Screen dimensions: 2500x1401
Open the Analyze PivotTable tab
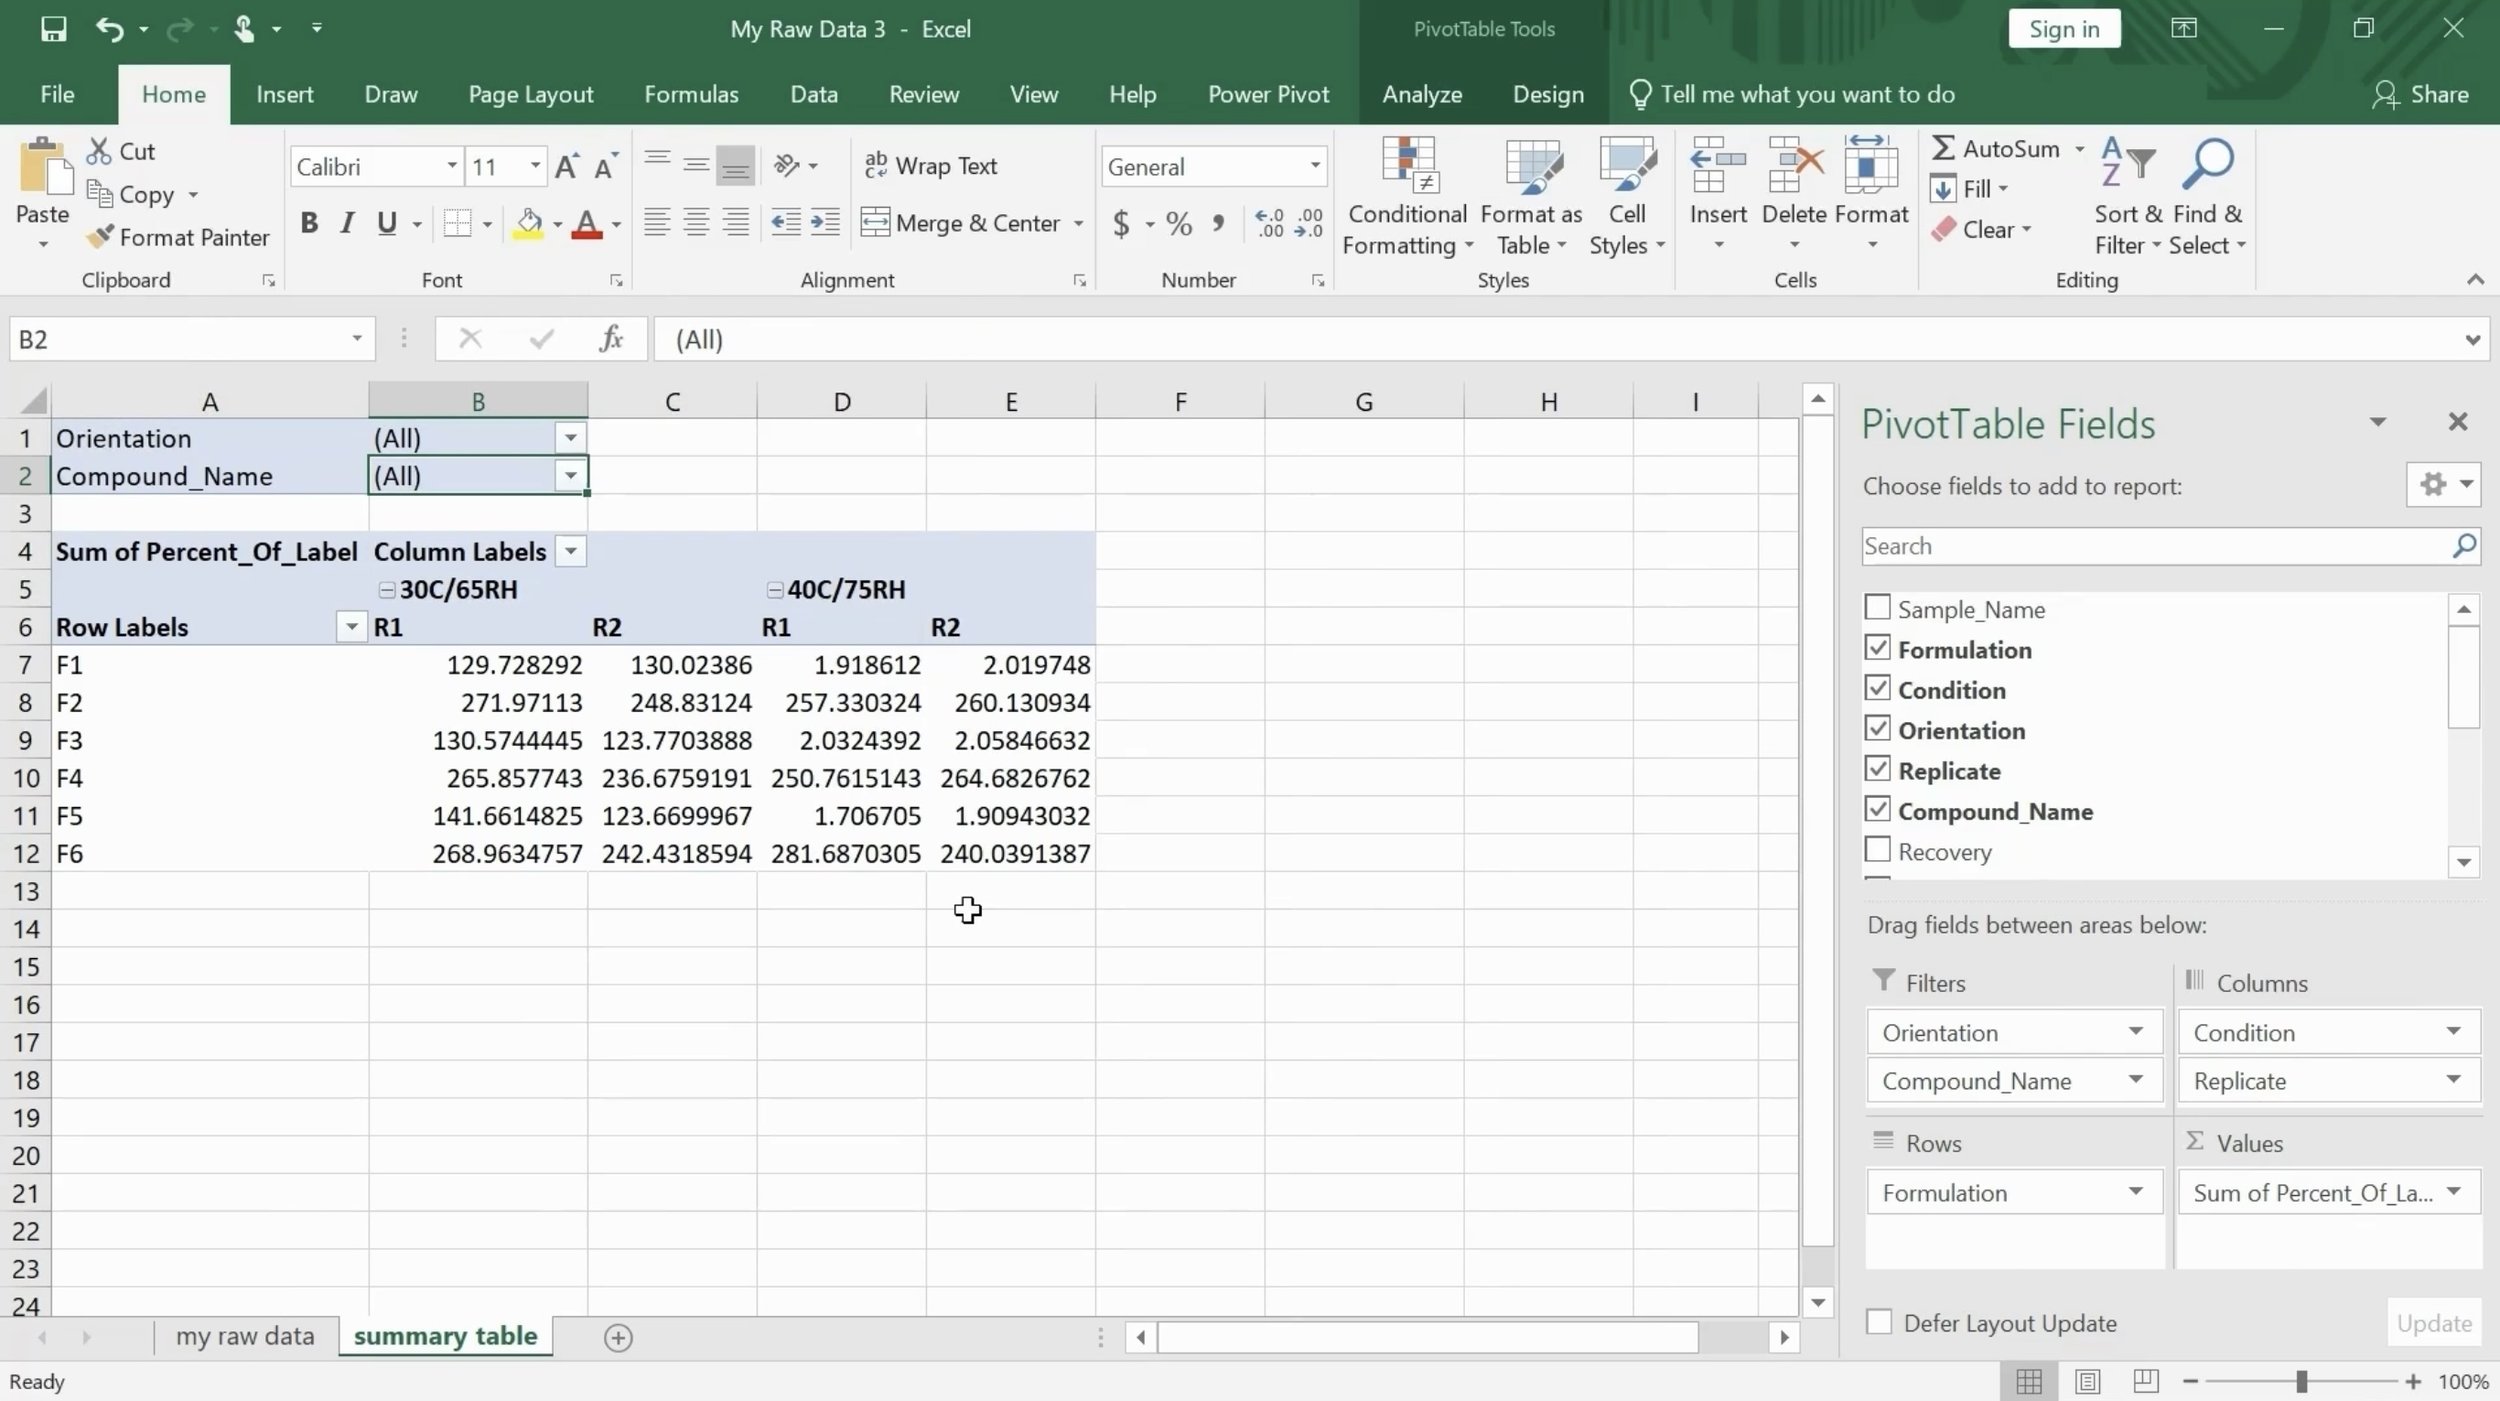(1421, 94)
